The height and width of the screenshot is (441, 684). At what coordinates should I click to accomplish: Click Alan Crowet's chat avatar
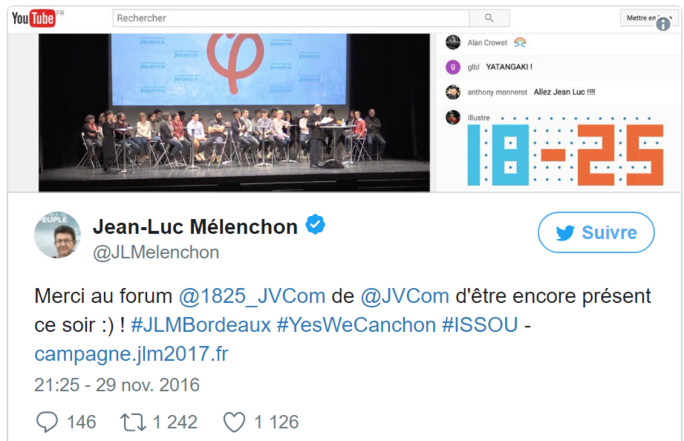coord(453,42)
